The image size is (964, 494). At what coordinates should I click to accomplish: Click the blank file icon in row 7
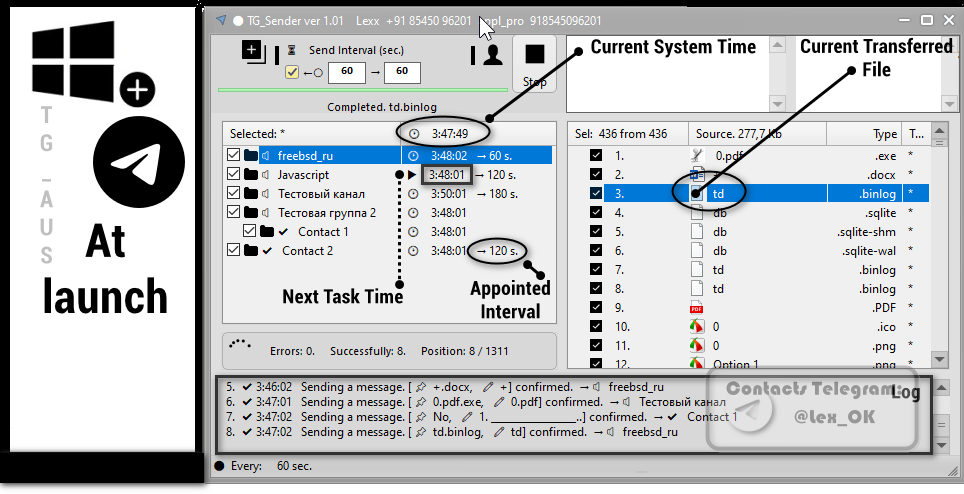coord(697,269)
